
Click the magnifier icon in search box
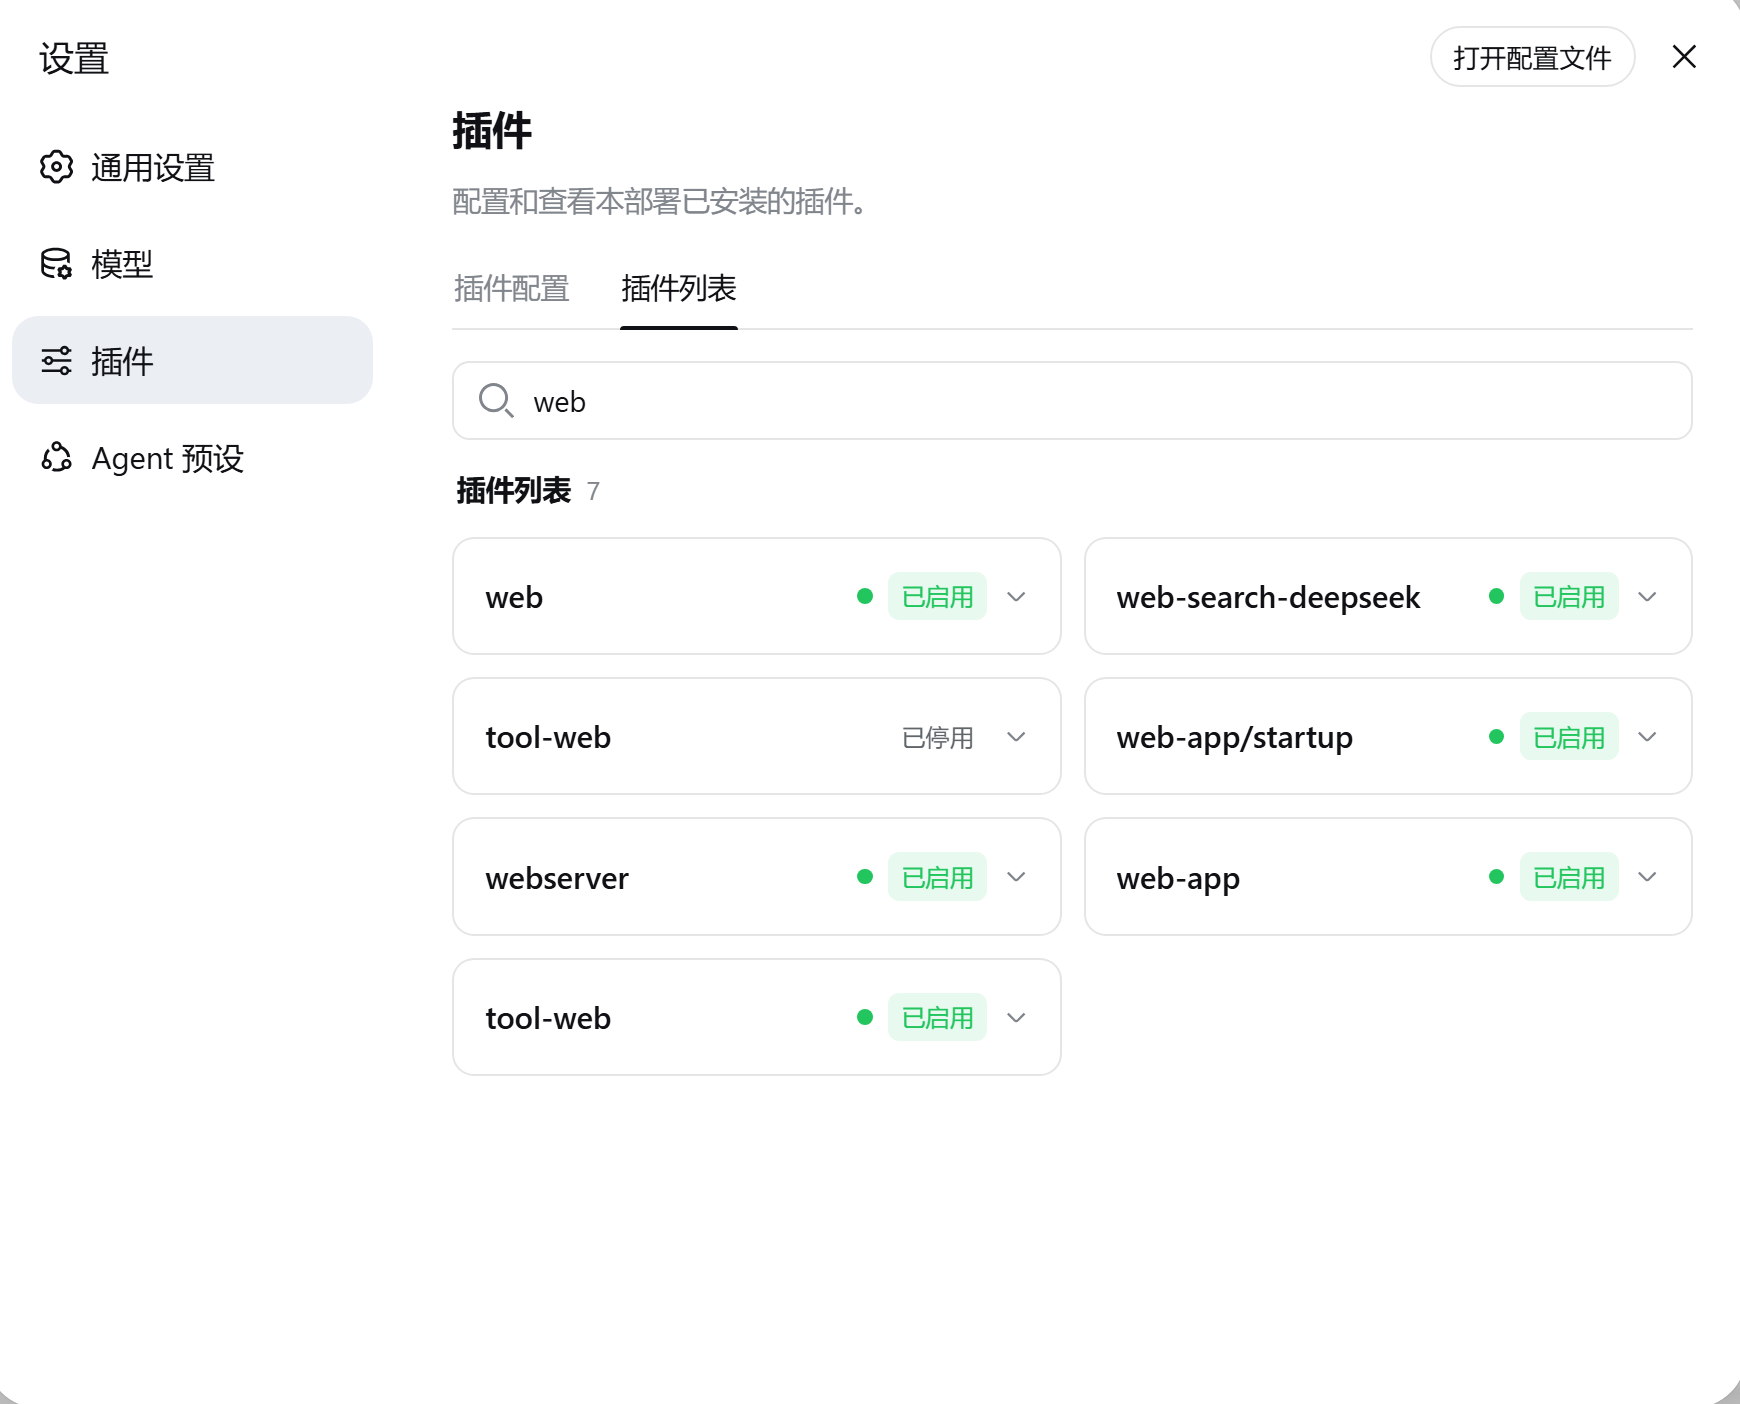click(x=496, y=401)
